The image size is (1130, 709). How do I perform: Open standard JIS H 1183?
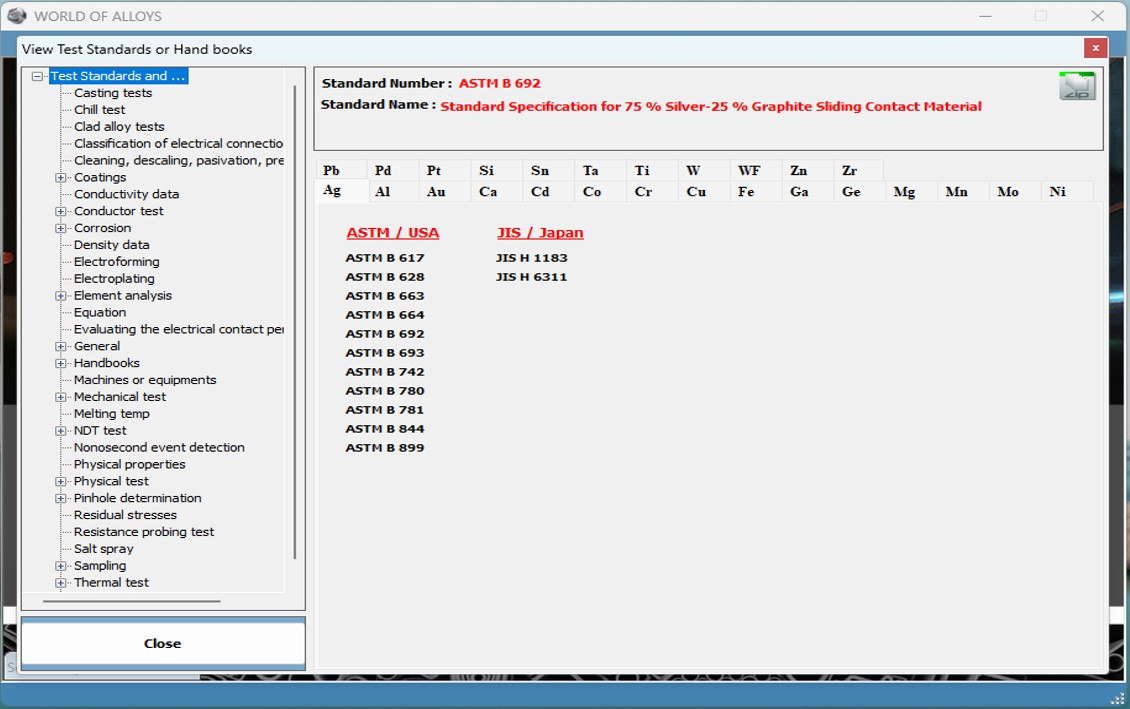(532, 258)
